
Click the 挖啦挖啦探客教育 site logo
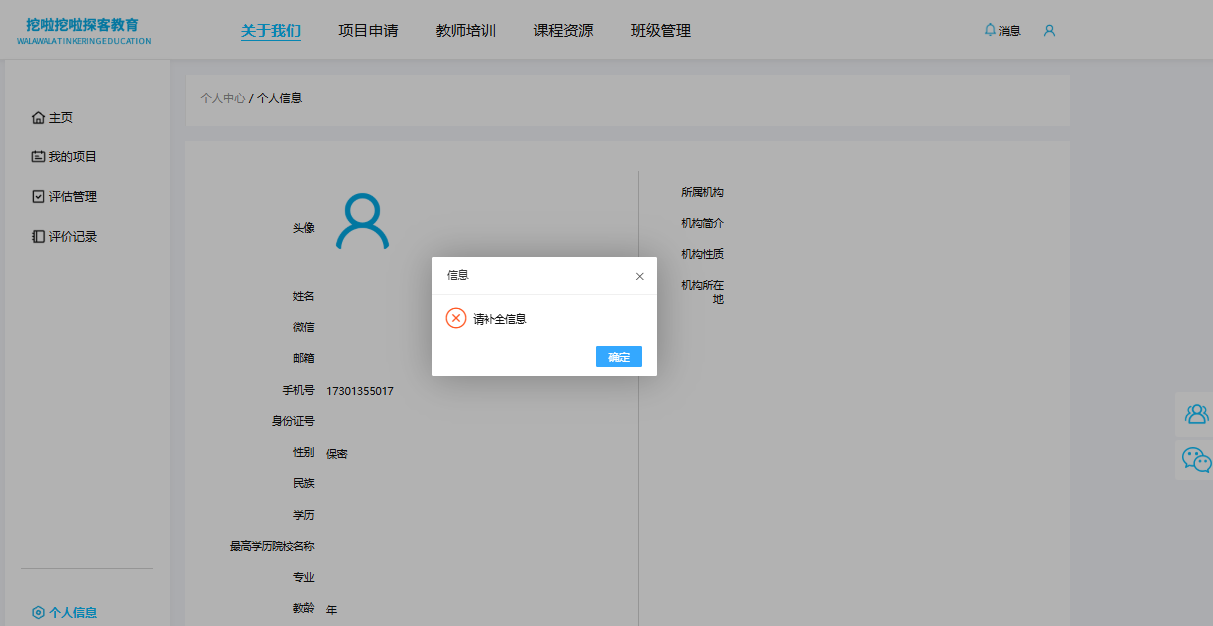[x=84, y=31]
